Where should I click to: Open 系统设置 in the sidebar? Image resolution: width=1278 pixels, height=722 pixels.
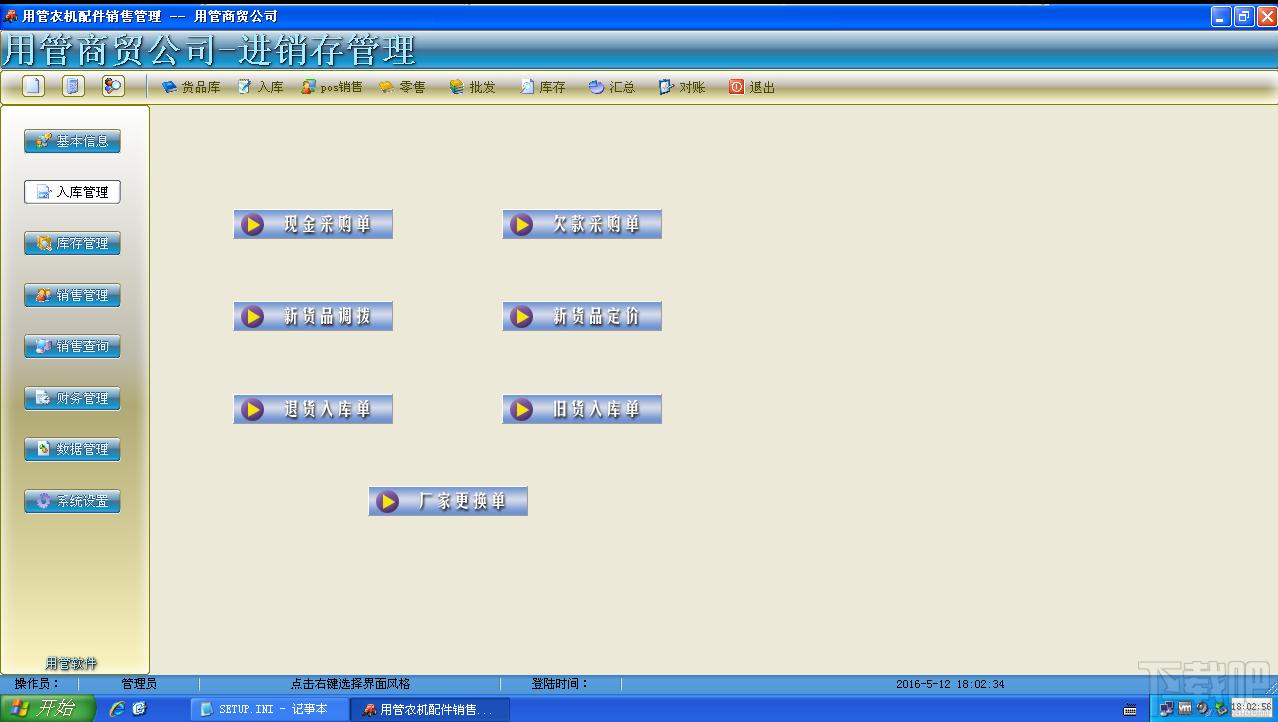[72, 501]
